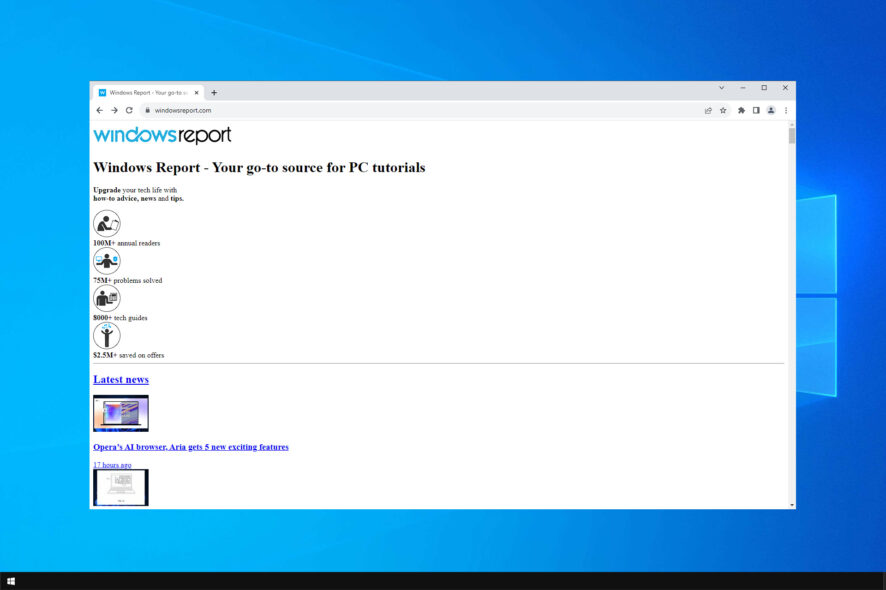The image size is (886, 590).
Task: Click the 17 hours ago link
Action: click(112, 465)
